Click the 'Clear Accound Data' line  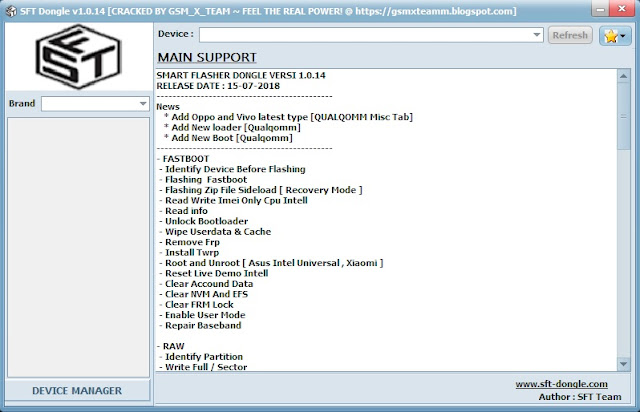[206, 284]
